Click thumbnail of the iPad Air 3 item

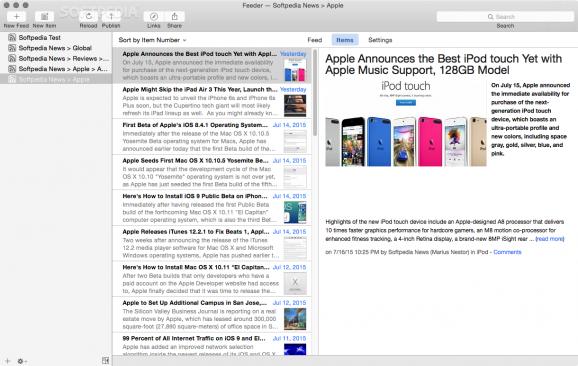click(295, 106)
